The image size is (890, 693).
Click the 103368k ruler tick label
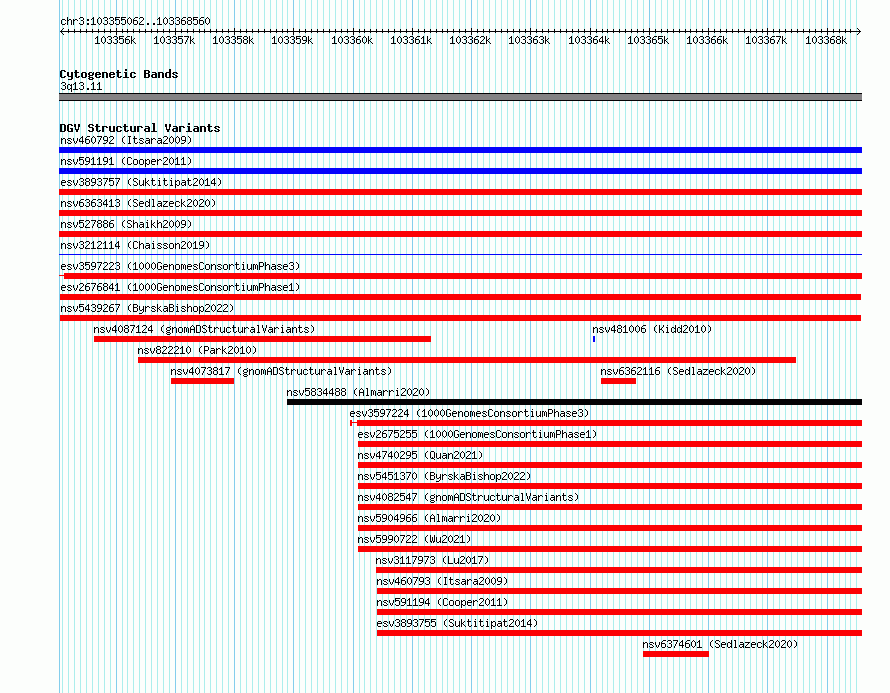click(826, 40)
